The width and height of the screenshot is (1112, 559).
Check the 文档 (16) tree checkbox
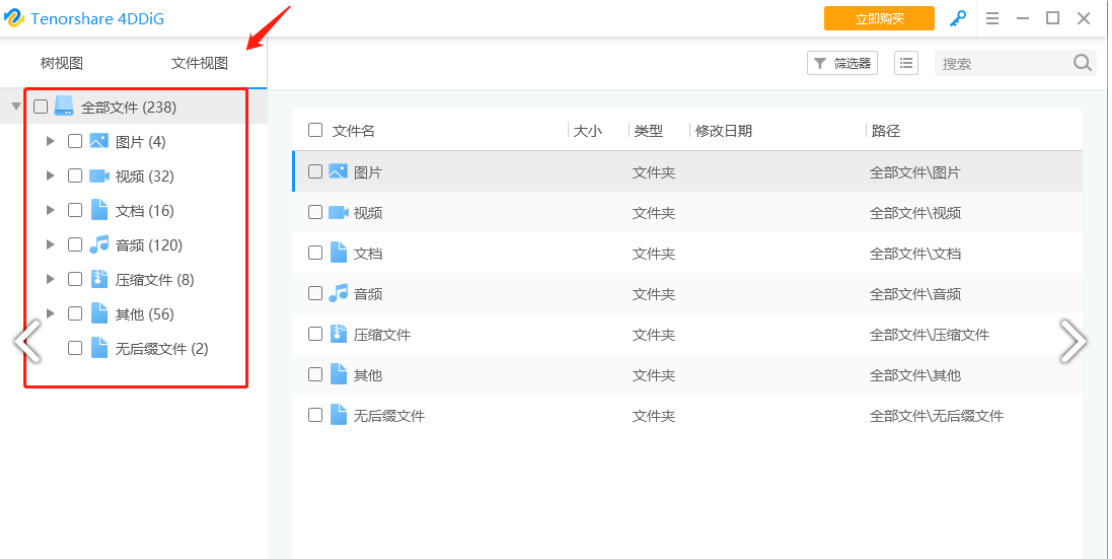(74, 210)
